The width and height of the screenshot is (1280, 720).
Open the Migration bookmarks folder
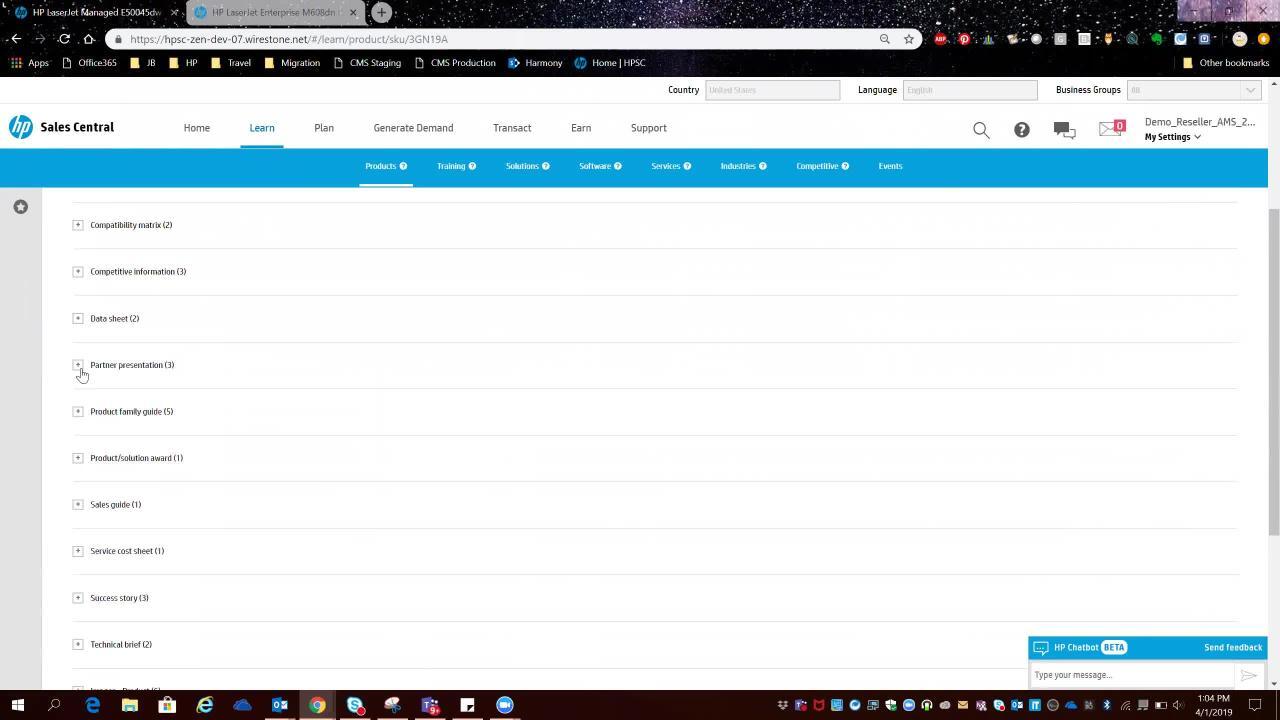pos(292,63)
